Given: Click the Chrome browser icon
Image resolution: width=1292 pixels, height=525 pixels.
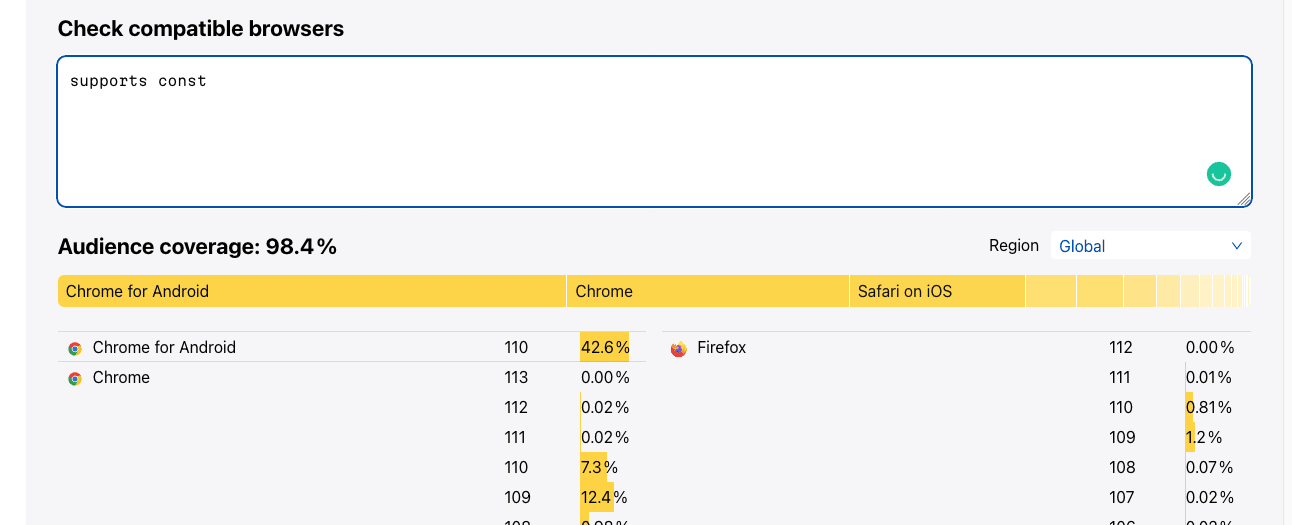Looking at the screenshot, I should [x=75, y=379].
